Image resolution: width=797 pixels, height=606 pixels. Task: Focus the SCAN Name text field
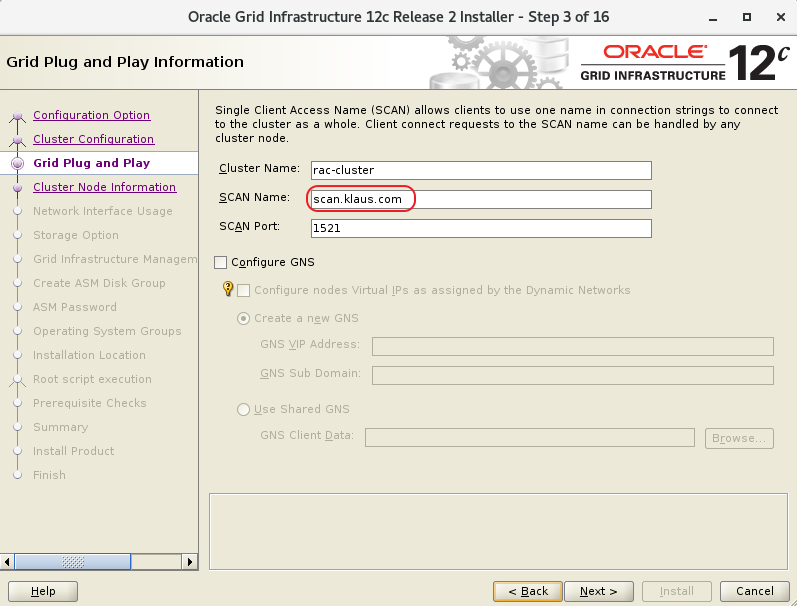pos(480,199)
